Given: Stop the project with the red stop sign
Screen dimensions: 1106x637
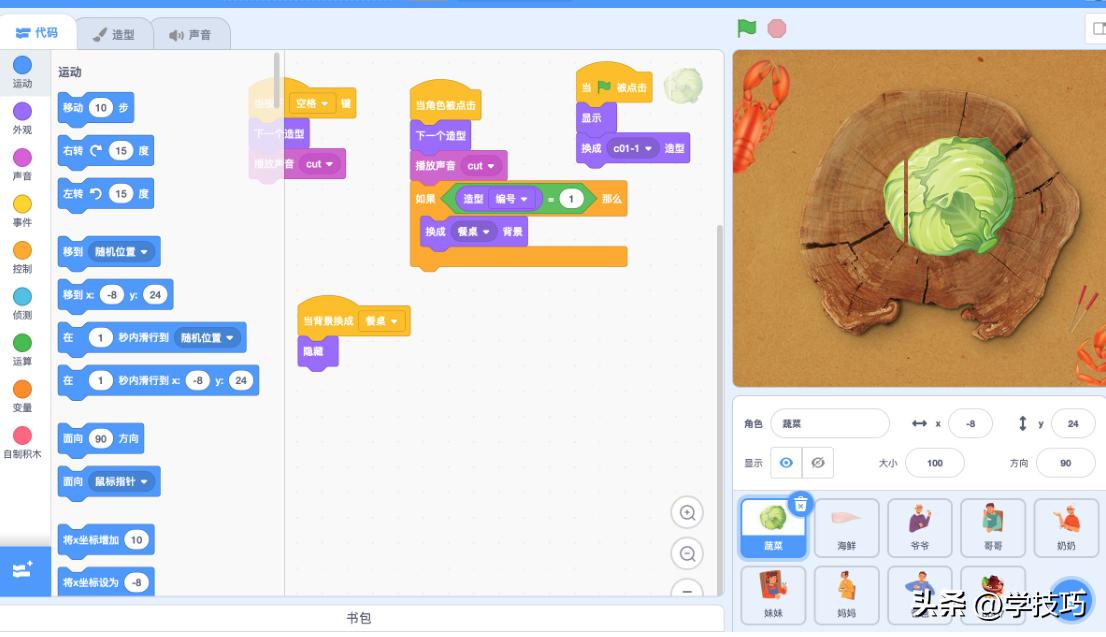Looking at the screenshot, I should [776, 28].
